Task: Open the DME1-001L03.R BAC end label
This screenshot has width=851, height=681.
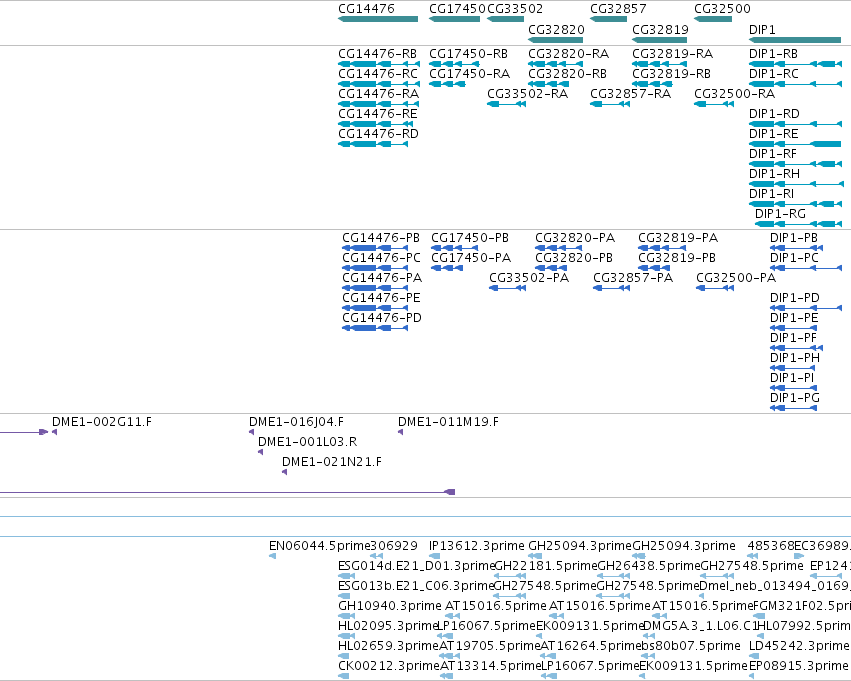Action: pyautogui.click(x=308, y=442)
